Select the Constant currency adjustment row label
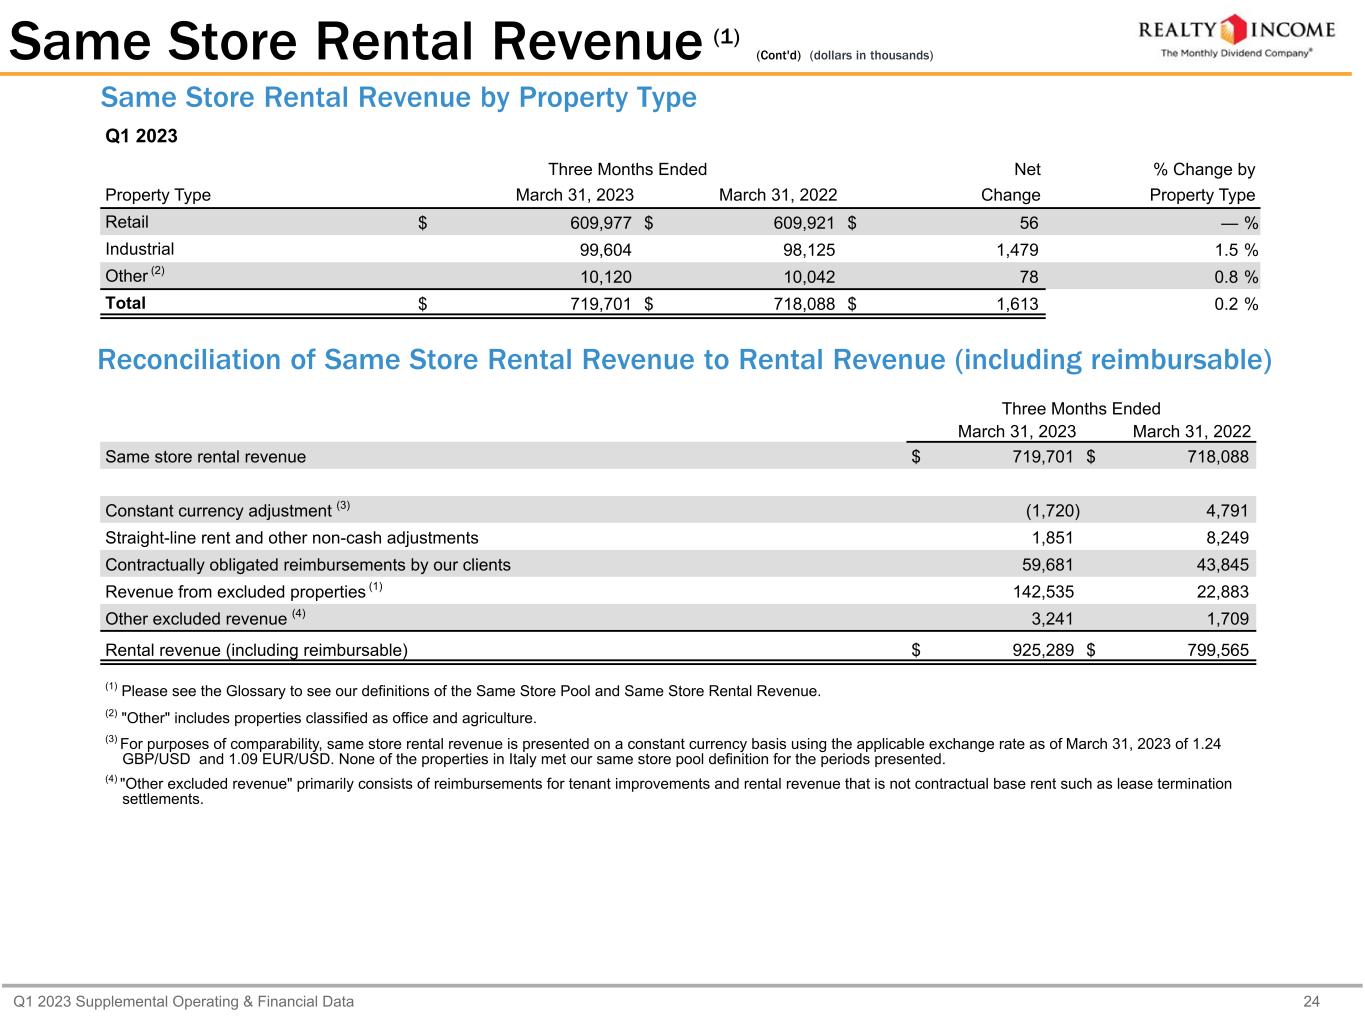Screen dimensions: 1365x1024 tap(218, 510)
